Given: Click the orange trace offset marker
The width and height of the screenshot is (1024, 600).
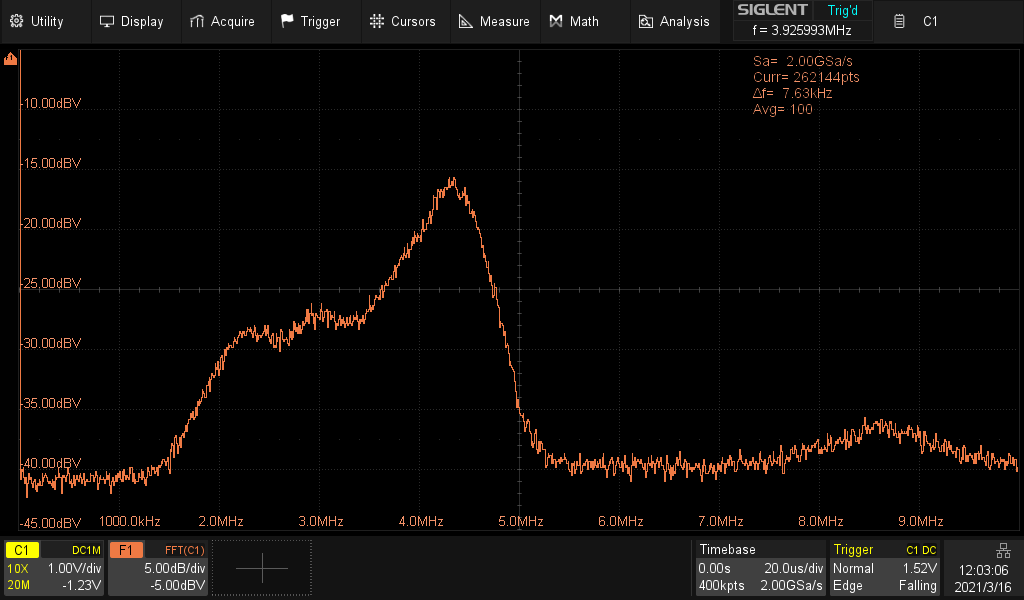Looking at the screenshot, I should click(x=10, y=59).
